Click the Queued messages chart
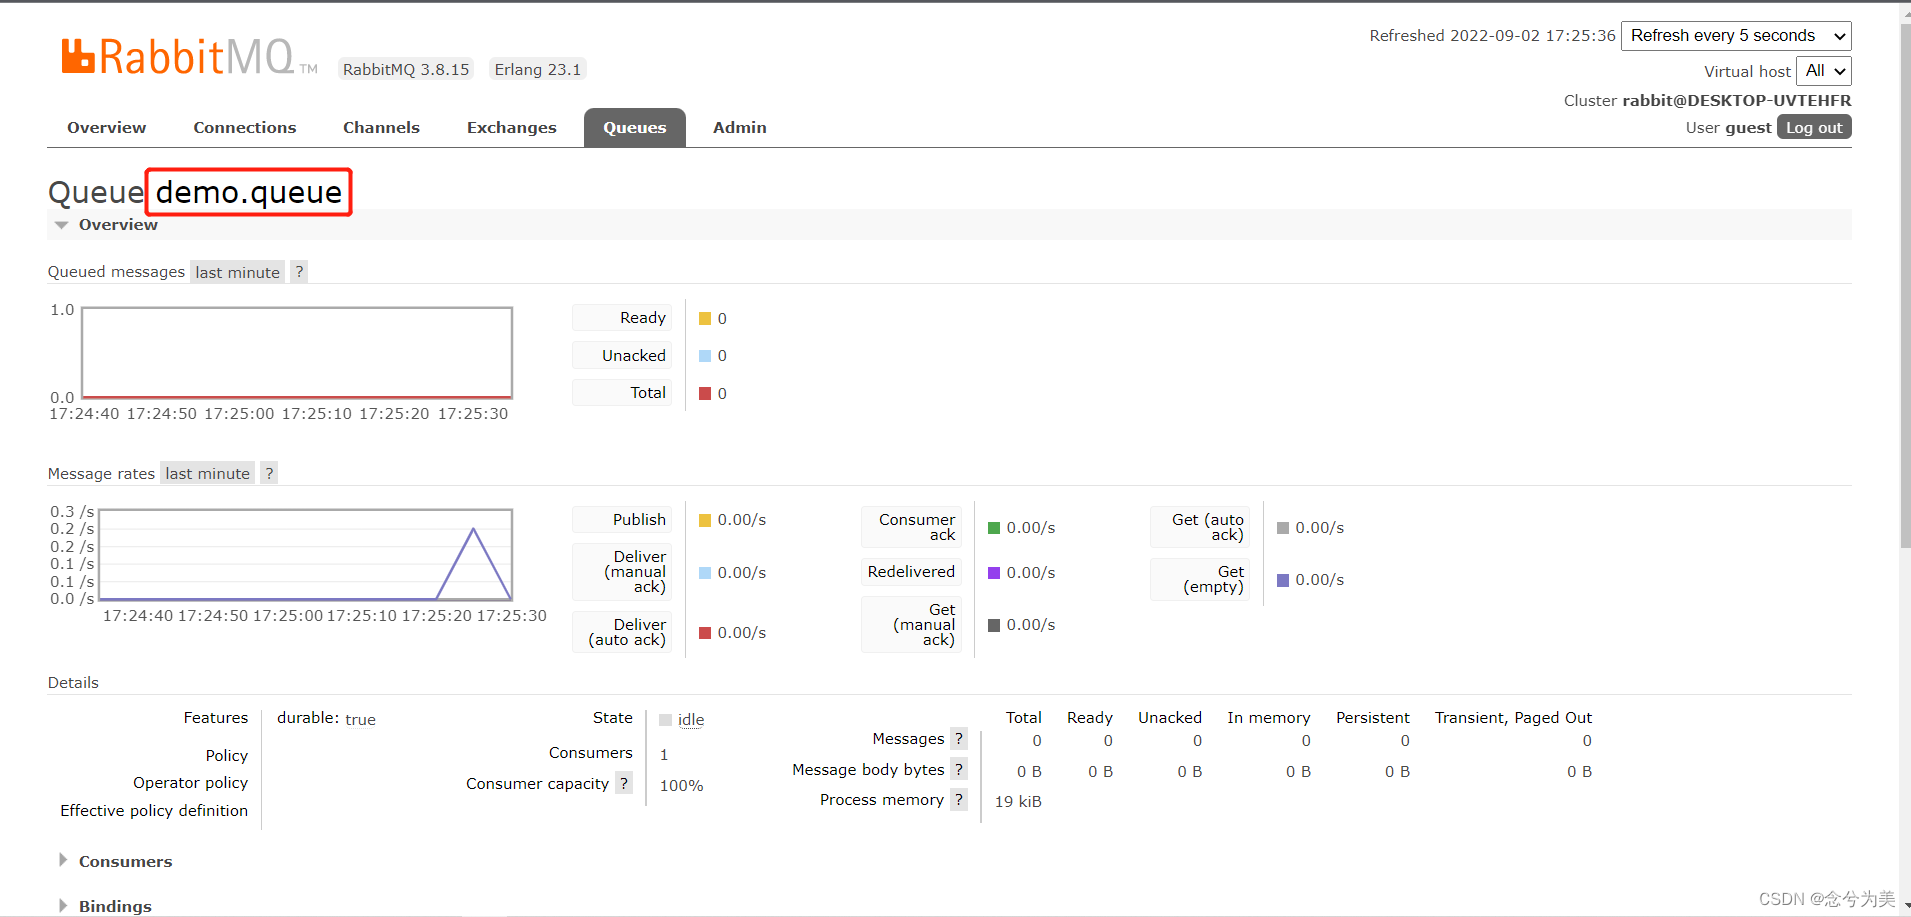The height and width of the screenshot is (917, 1911). (297, 353)
